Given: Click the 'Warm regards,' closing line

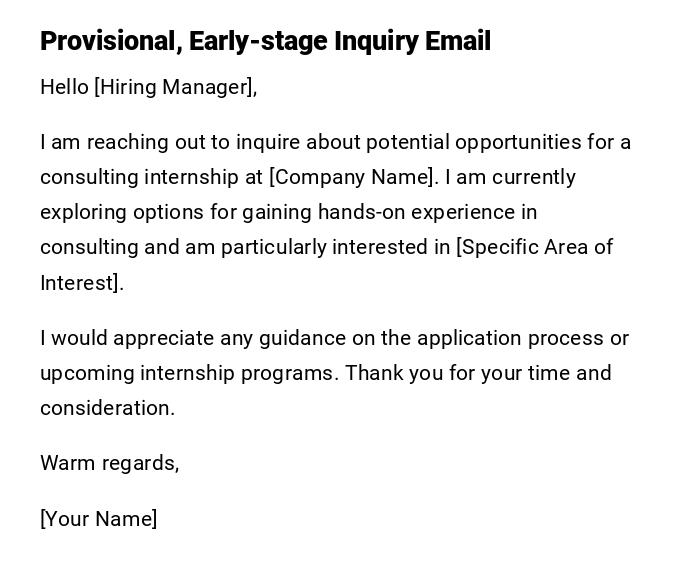Looking at the screenshot, I should (x=109, y=463).
